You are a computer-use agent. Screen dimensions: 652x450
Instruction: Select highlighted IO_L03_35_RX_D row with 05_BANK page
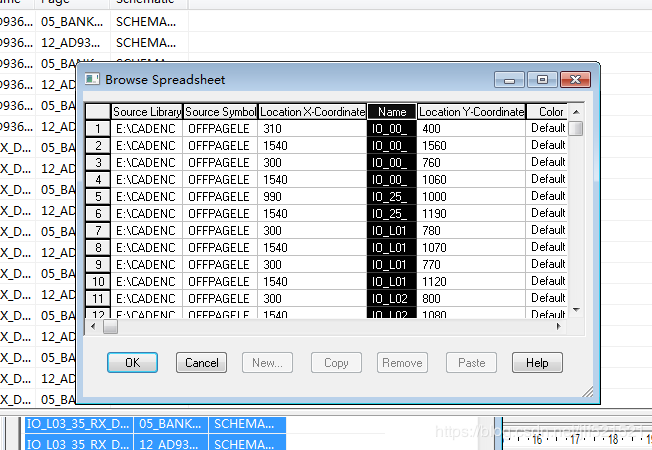pyautogui.click(x=156, y=424)
